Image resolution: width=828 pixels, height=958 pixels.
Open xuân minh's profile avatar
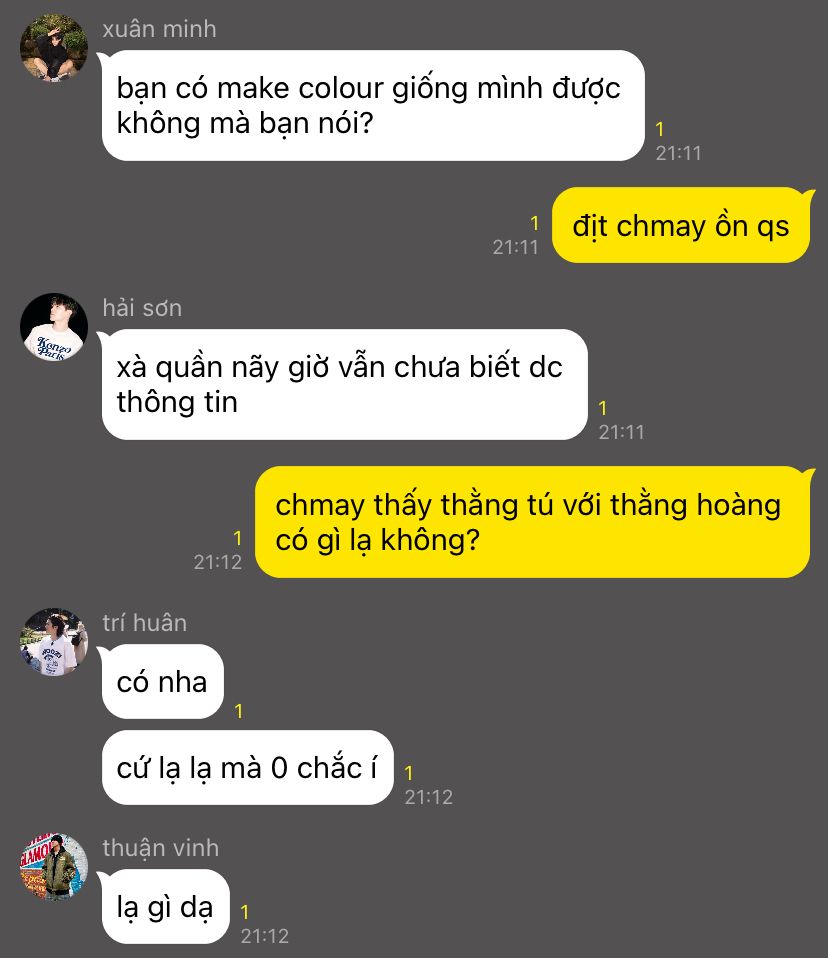54,48
